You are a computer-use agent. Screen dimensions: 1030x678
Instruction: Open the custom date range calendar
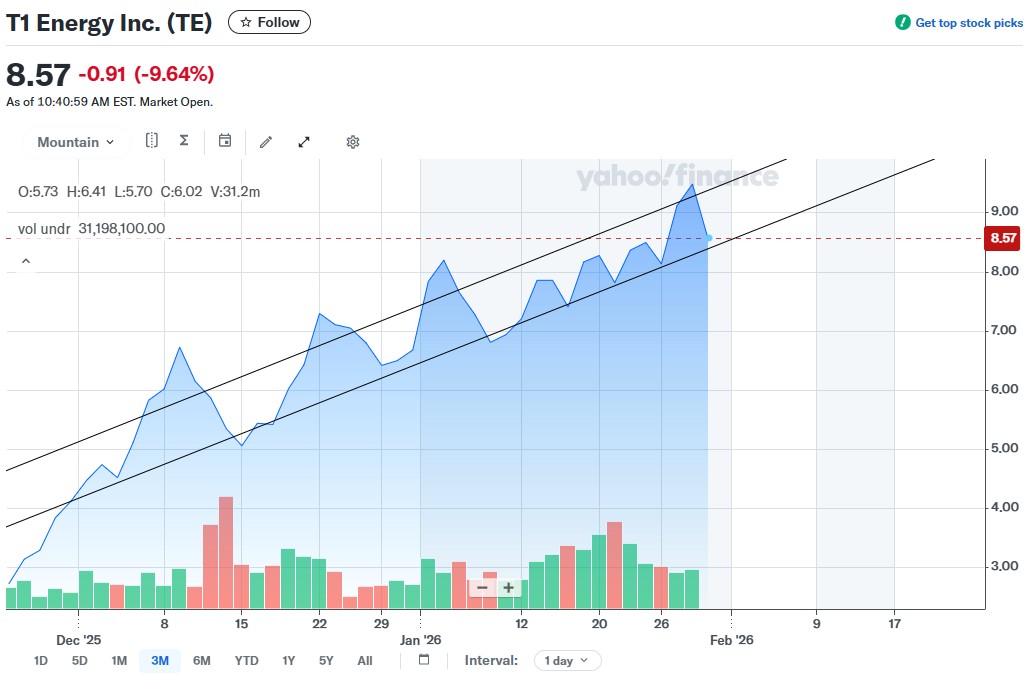click(x=424, y=660)
